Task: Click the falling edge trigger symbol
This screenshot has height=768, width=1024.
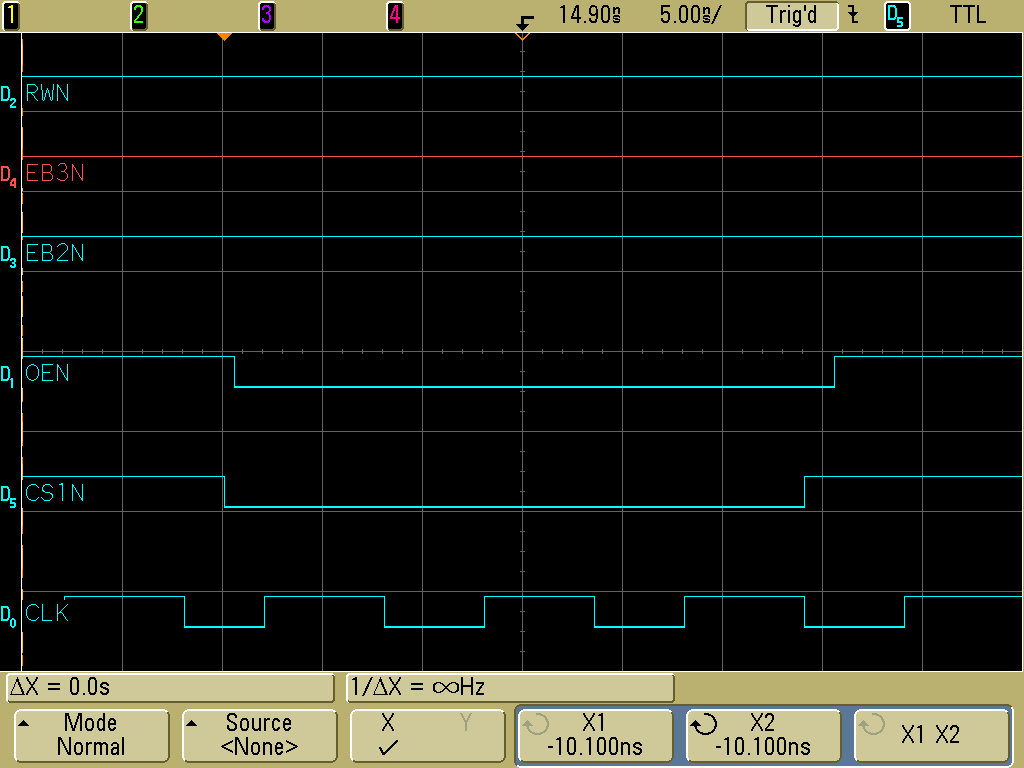Action: click(853, 15)
